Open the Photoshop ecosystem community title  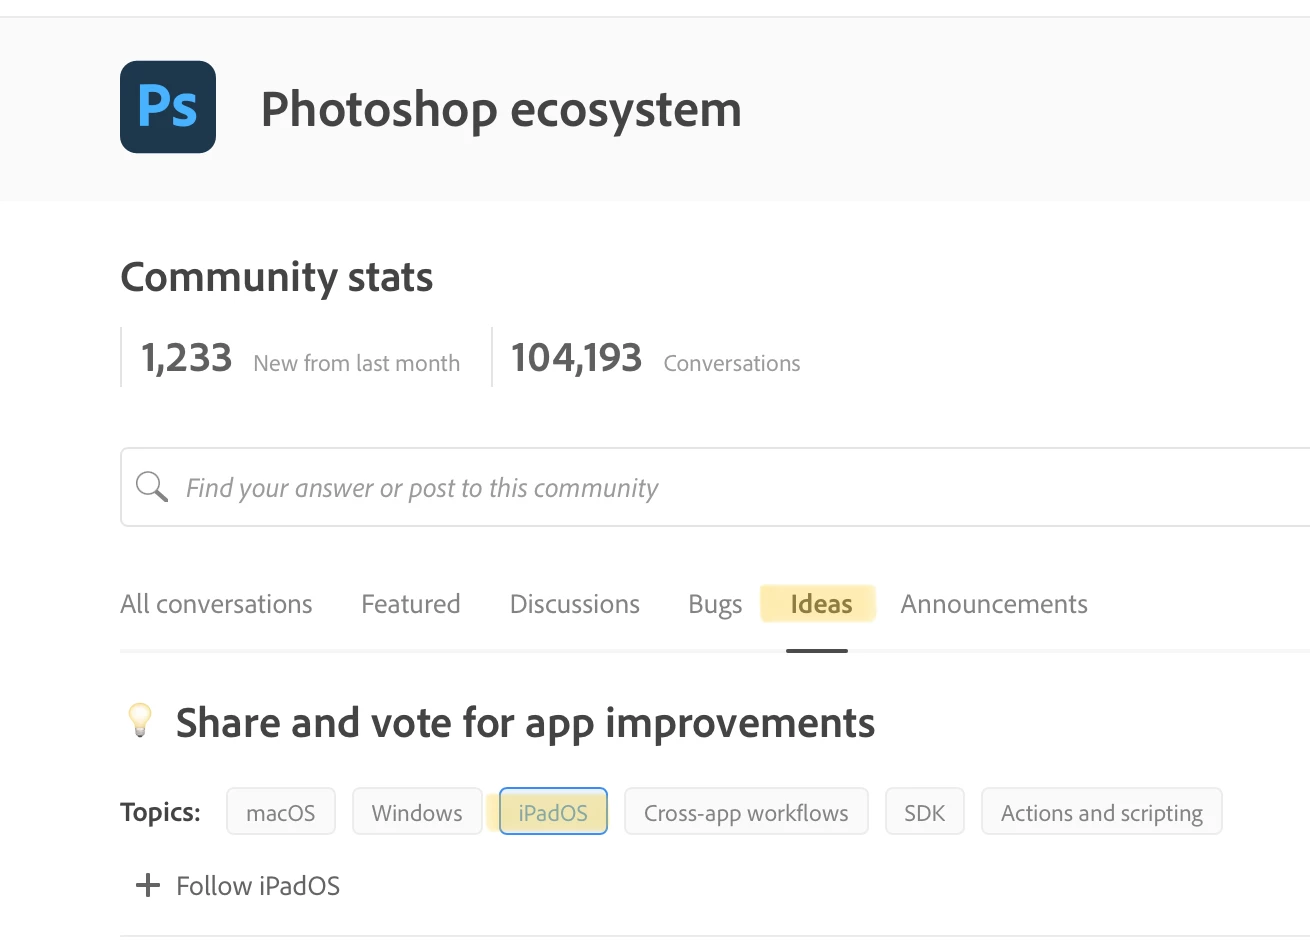(501, 109)
